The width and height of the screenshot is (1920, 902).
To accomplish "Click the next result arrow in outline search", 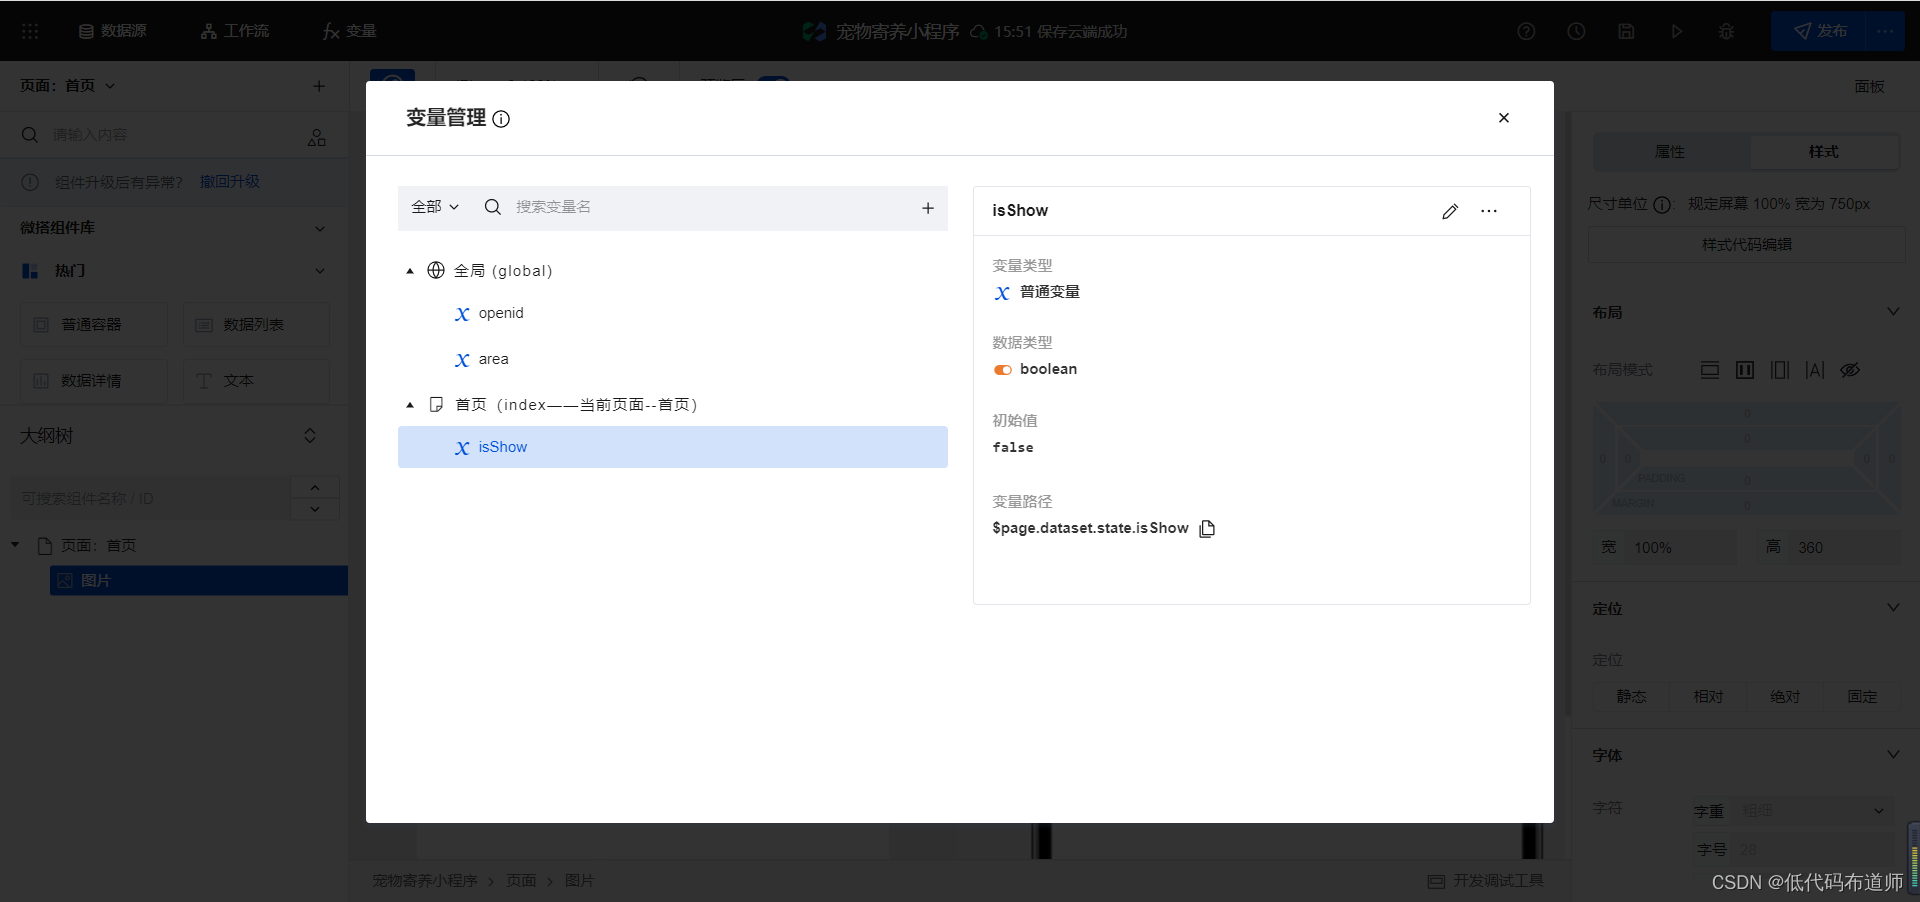I will coord(315,509).
